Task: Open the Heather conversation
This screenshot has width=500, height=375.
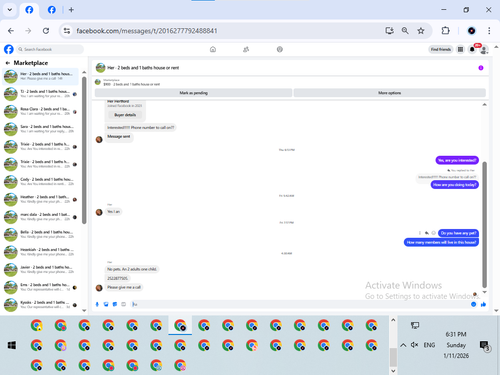Action: click(41, 199)
